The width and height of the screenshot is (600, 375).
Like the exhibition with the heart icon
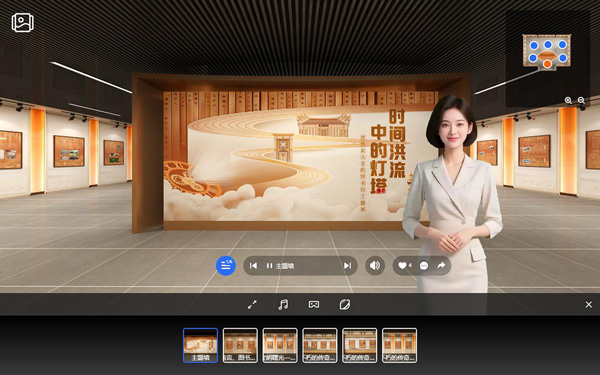[x=402, y=266]
